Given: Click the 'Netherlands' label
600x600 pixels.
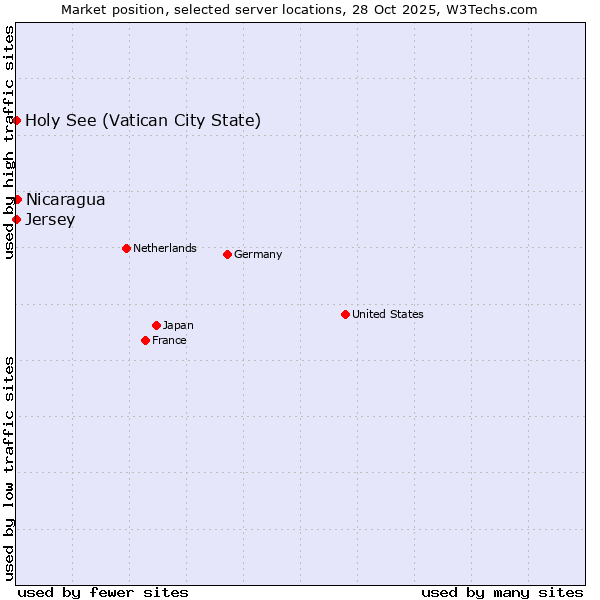Looking at the screenshot, I should [x=164, y=248].
